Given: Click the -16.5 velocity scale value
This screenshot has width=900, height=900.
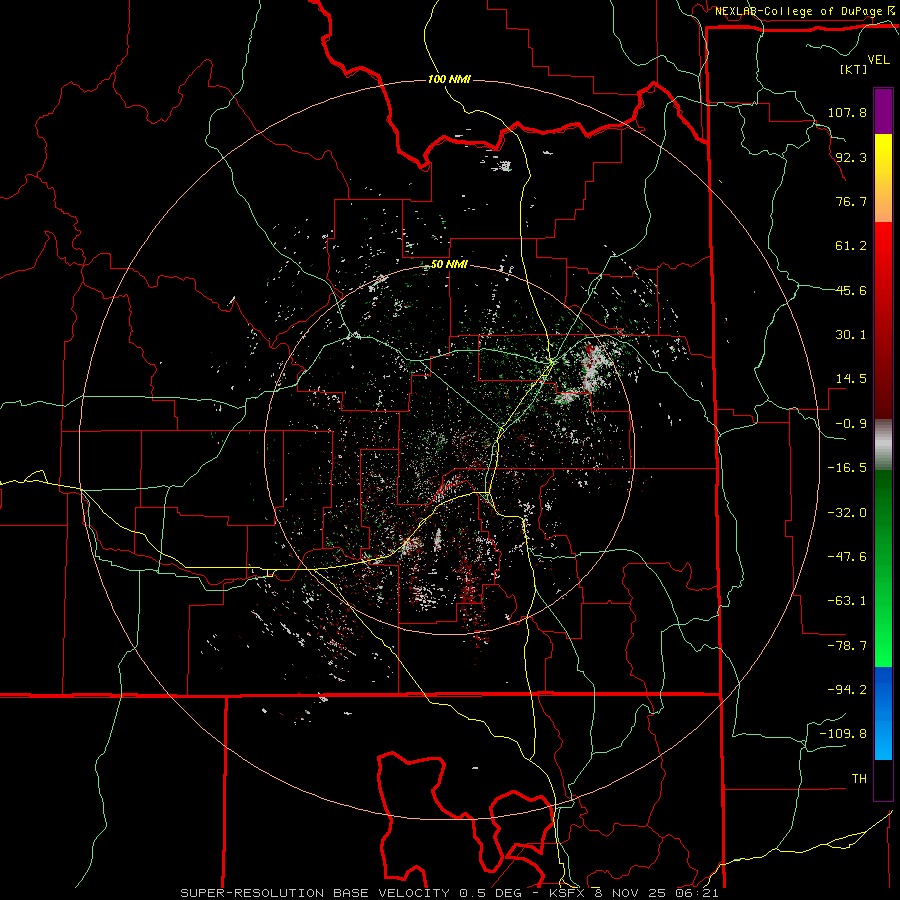Looking at the screenshot, I should (847, 468).
